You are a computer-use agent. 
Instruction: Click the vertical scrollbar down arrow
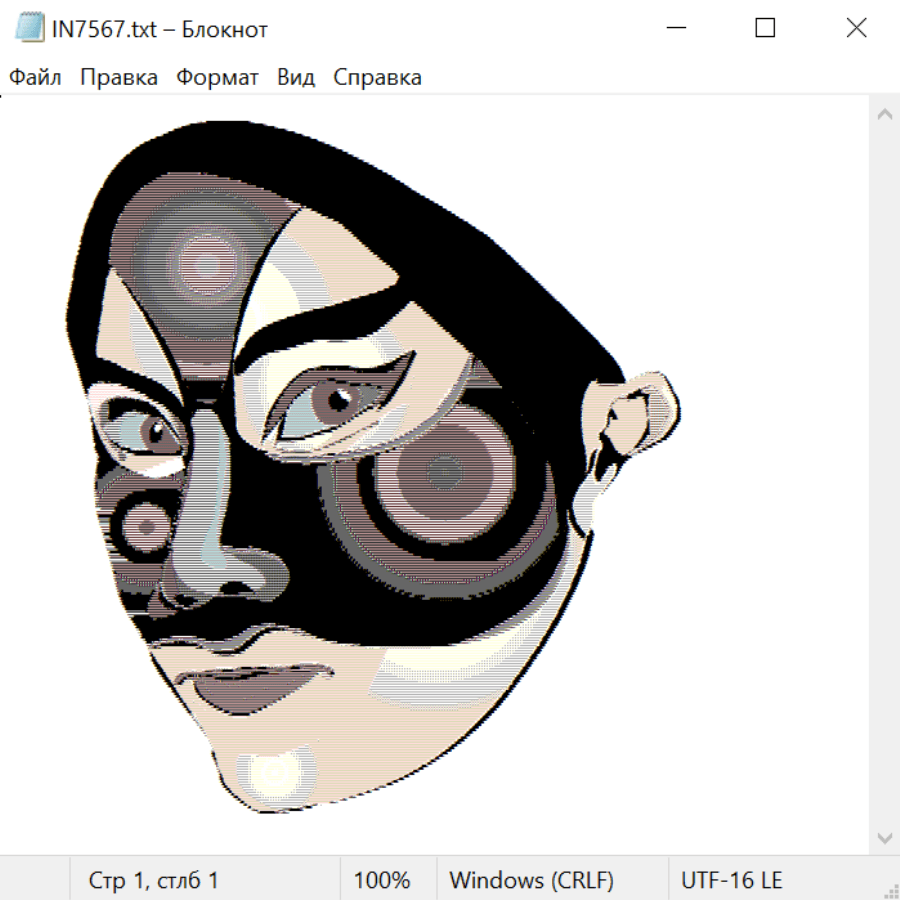[884, 837]
